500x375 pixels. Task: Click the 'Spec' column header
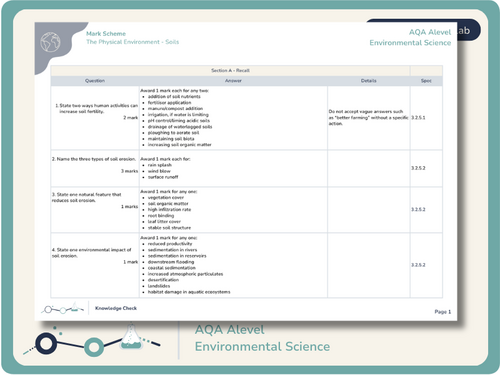[x=426, y=81]
